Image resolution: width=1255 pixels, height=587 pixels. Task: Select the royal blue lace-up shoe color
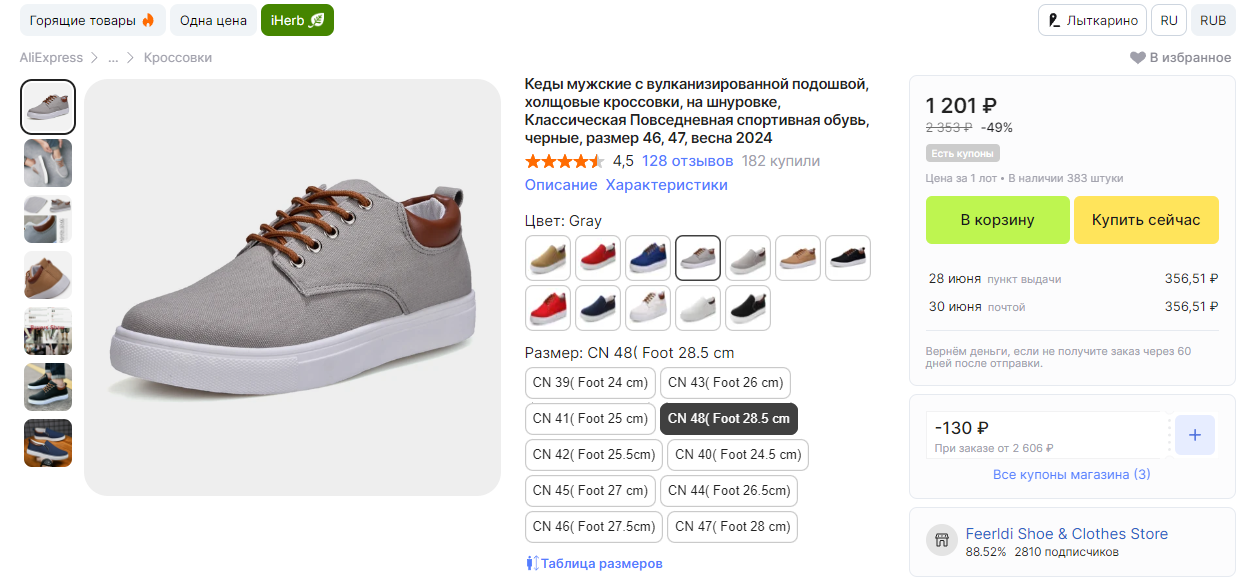648,258
